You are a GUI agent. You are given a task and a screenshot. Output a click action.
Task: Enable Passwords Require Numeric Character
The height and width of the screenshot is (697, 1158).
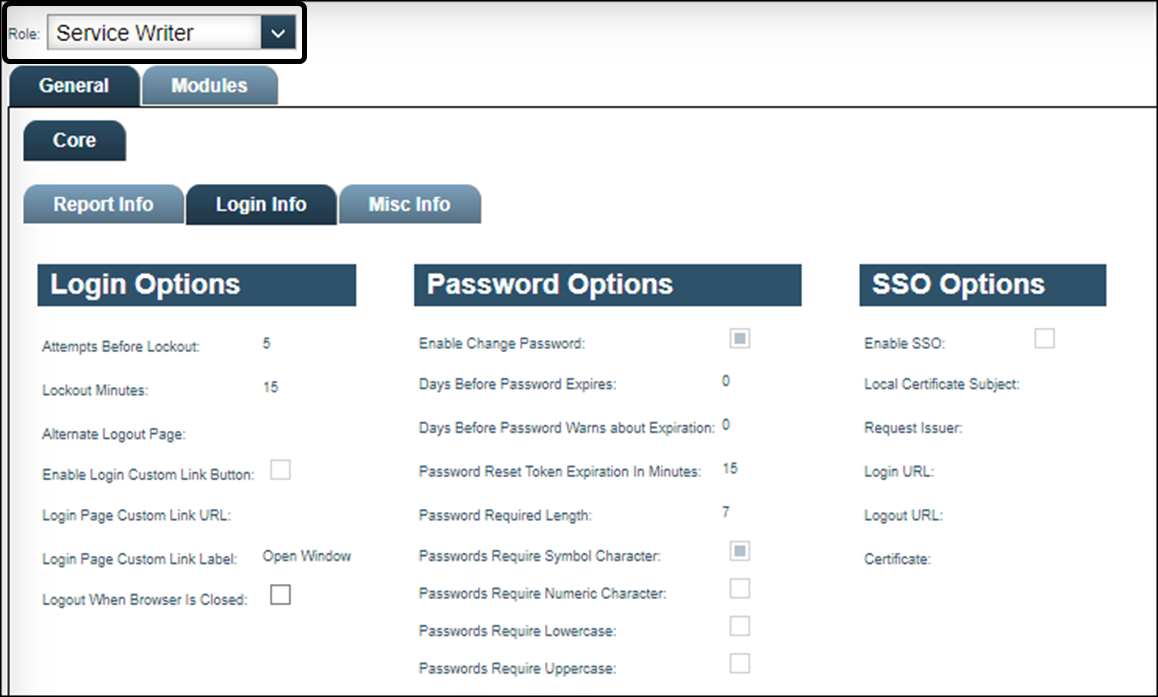pyautogui.click(x=740, y=588)
